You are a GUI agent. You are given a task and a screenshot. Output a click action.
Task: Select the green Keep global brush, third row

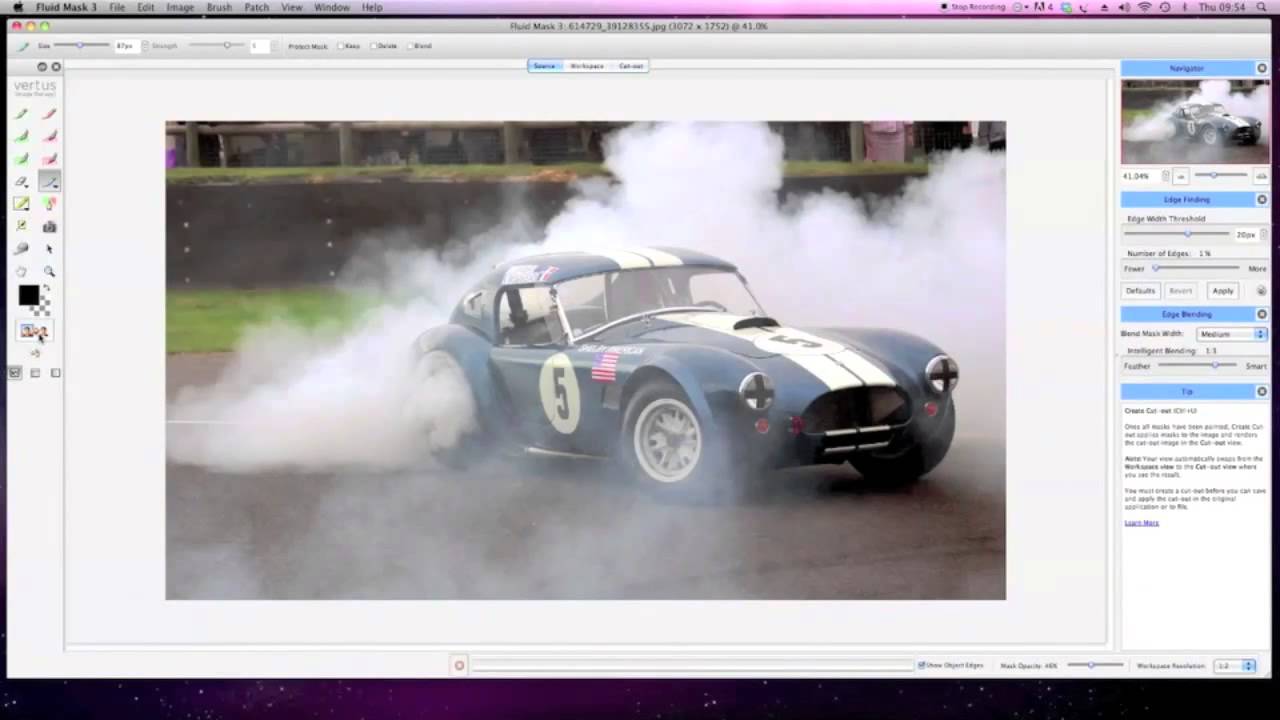pos(21,159)
